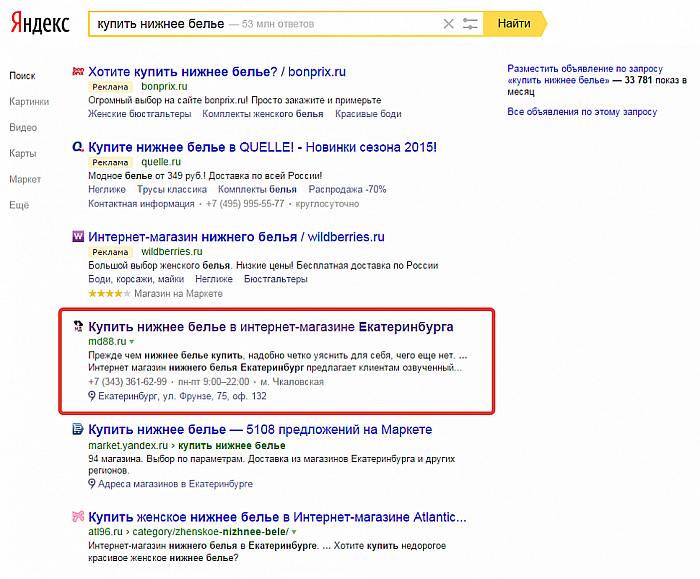The height and width of the screenshot is (579, 700).
Task: Select Поиск tab in sidebar
Action: [x=22, y=76]
